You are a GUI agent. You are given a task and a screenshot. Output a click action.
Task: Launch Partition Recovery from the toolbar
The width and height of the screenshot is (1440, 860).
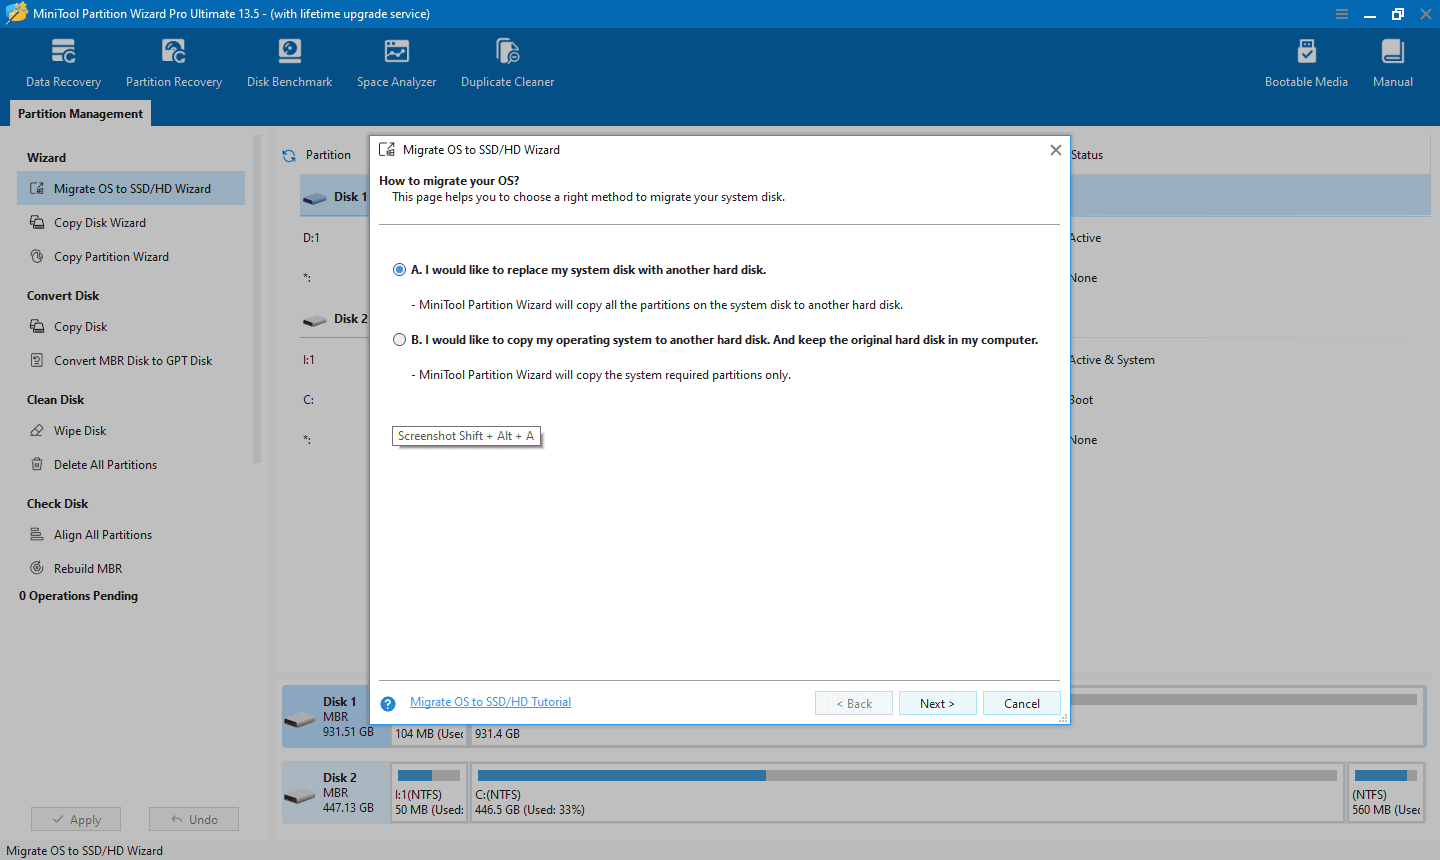pos(173,60)
